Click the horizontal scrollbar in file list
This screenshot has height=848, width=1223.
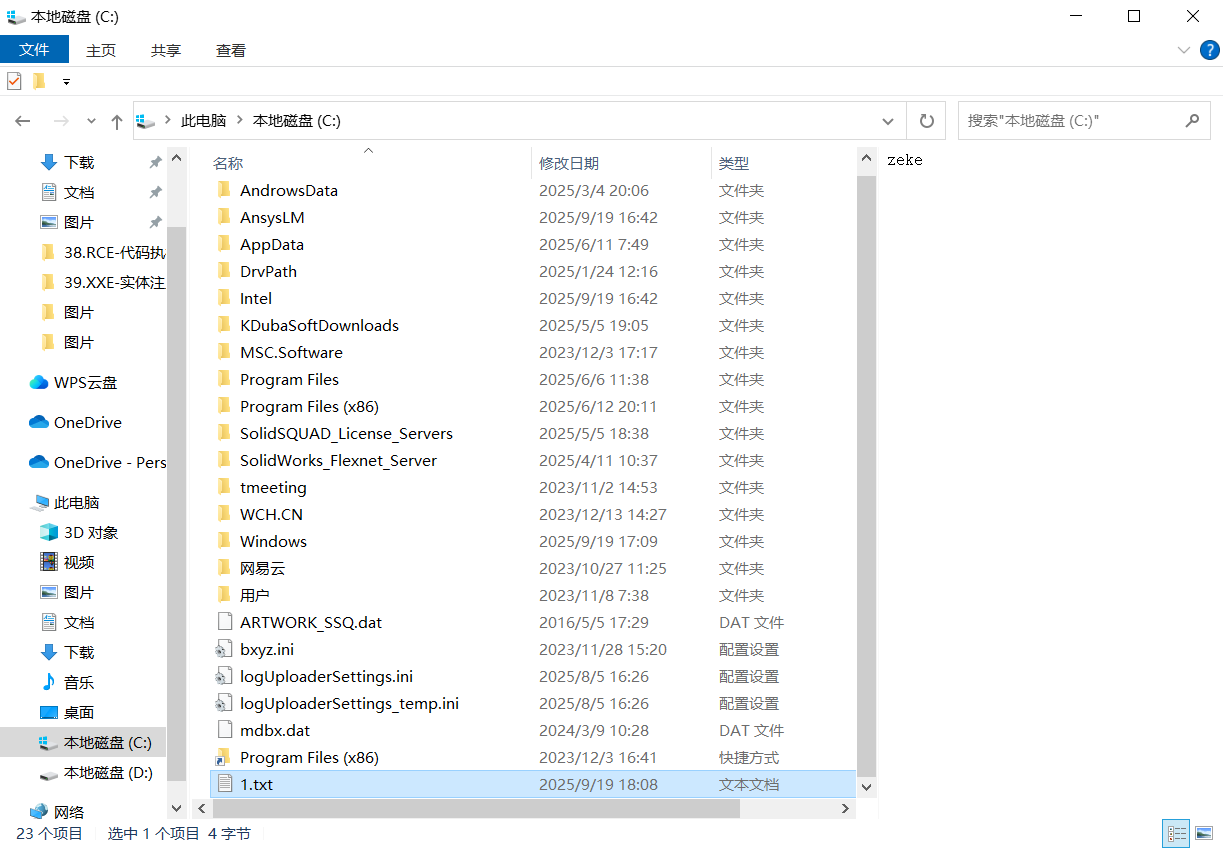point(520,808)
